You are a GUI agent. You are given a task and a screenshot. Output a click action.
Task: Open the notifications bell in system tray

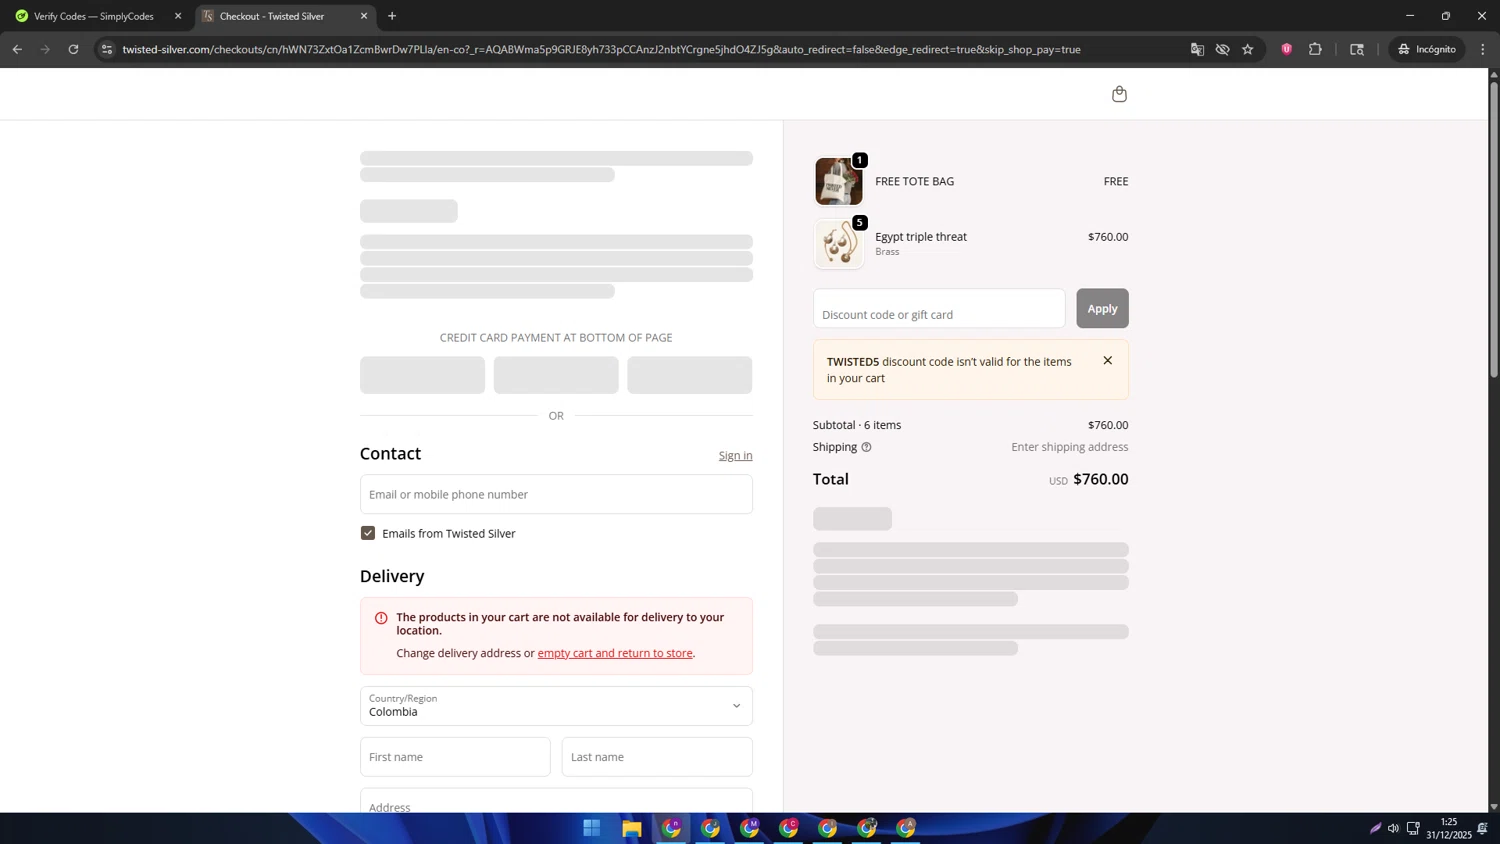[1482, 828]
